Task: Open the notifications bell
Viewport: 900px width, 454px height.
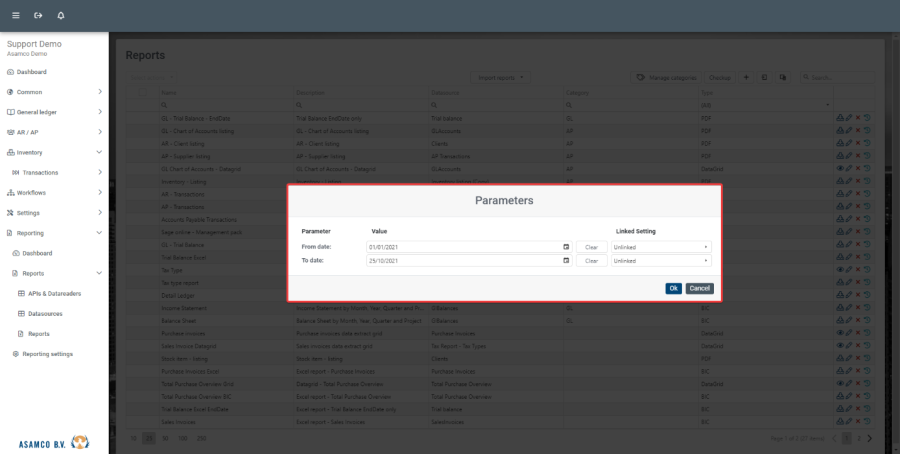Action: pyautogui.click(x=61, y=16)
